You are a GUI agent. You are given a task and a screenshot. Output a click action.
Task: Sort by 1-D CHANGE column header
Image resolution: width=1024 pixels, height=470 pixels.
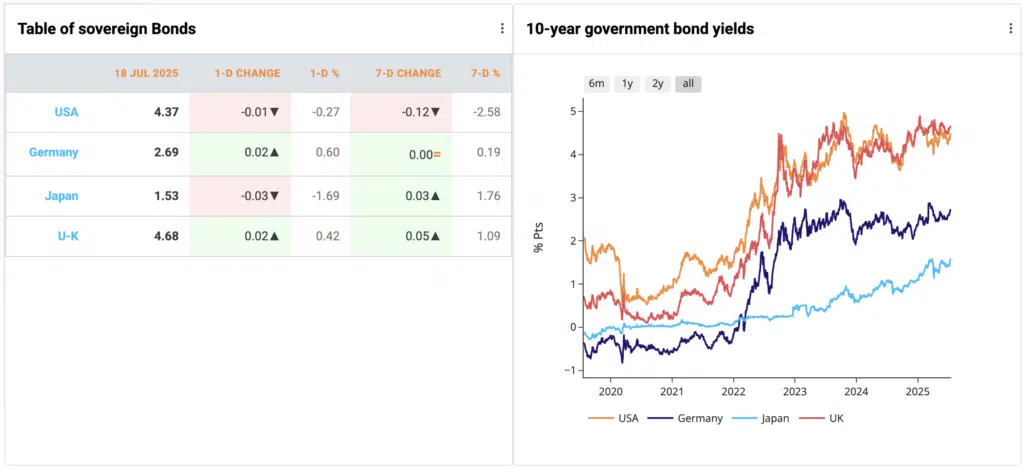pos(248,73)
